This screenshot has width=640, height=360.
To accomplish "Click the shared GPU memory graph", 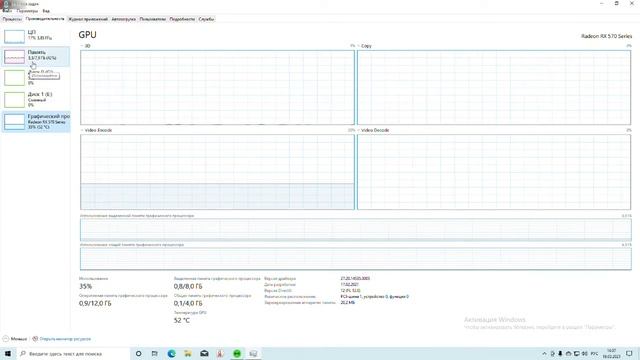I will point(356,259).
